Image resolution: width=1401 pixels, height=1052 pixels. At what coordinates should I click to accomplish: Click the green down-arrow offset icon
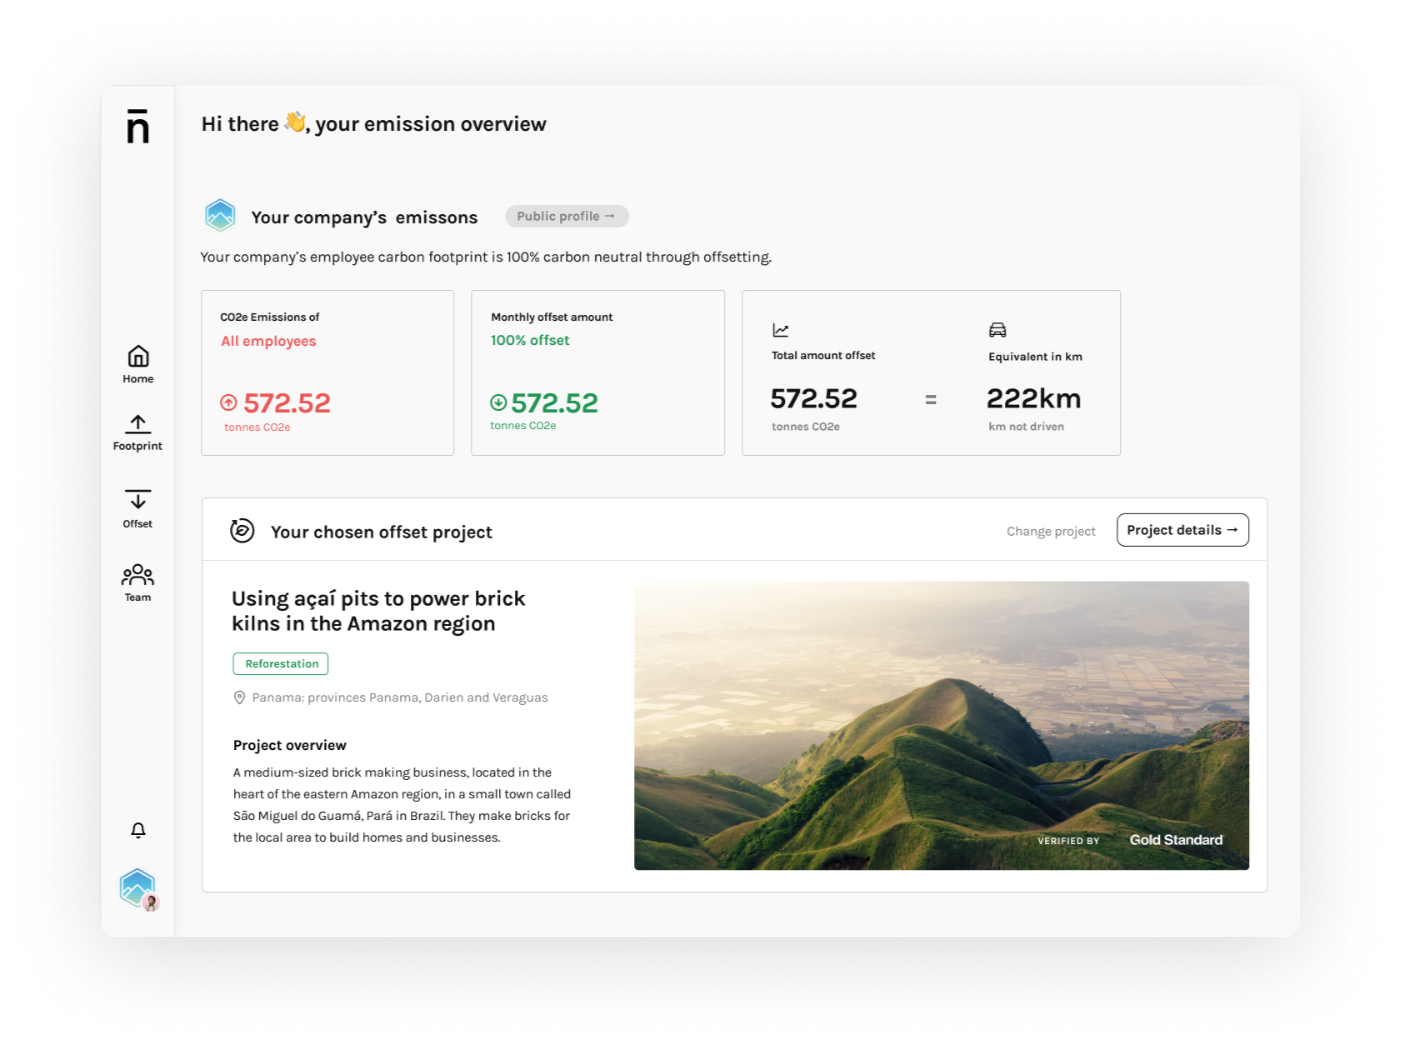(x=498, y=402)
